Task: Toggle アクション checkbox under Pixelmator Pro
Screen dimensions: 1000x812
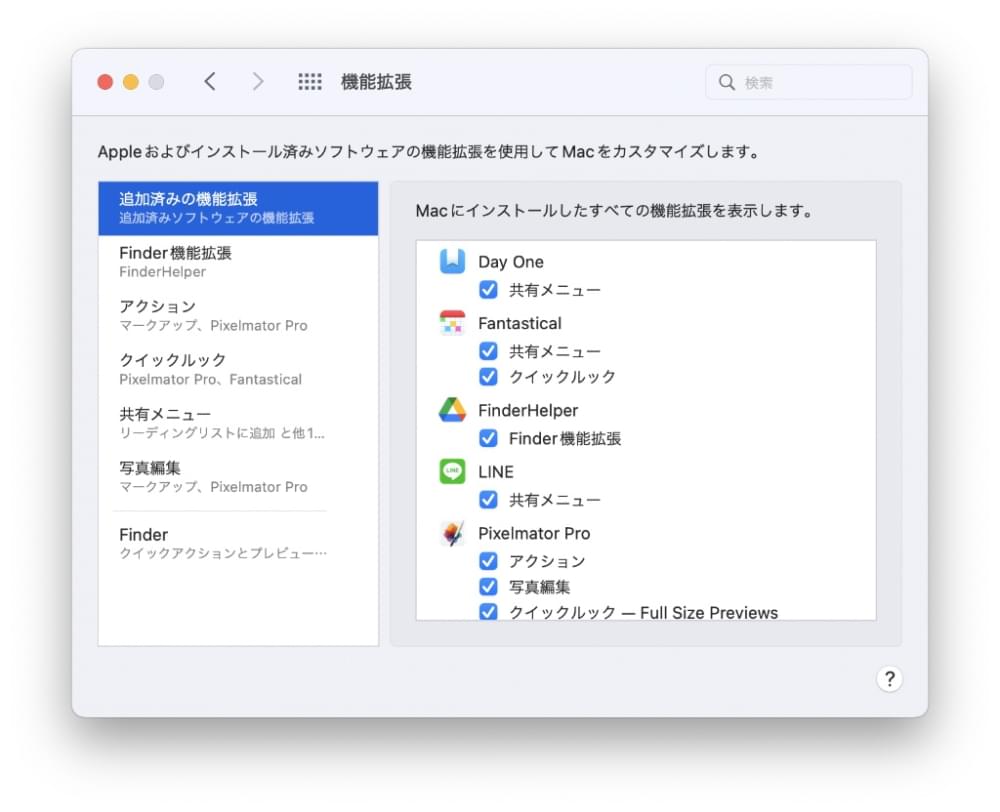Action: pyautogui.click(x=488, y=561)
